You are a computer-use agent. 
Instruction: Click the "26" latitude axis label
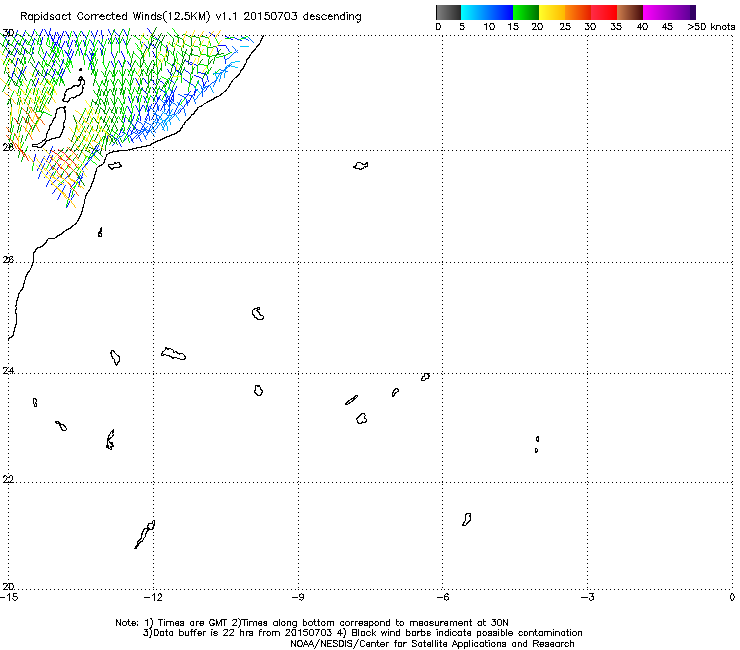point(8,260)
